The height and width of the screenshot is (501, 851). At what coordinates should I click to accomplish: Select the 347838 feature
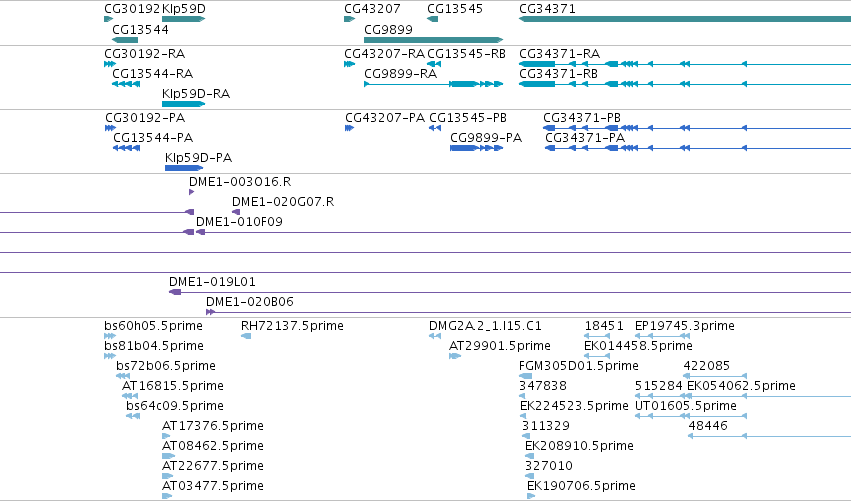click(522, 396)
